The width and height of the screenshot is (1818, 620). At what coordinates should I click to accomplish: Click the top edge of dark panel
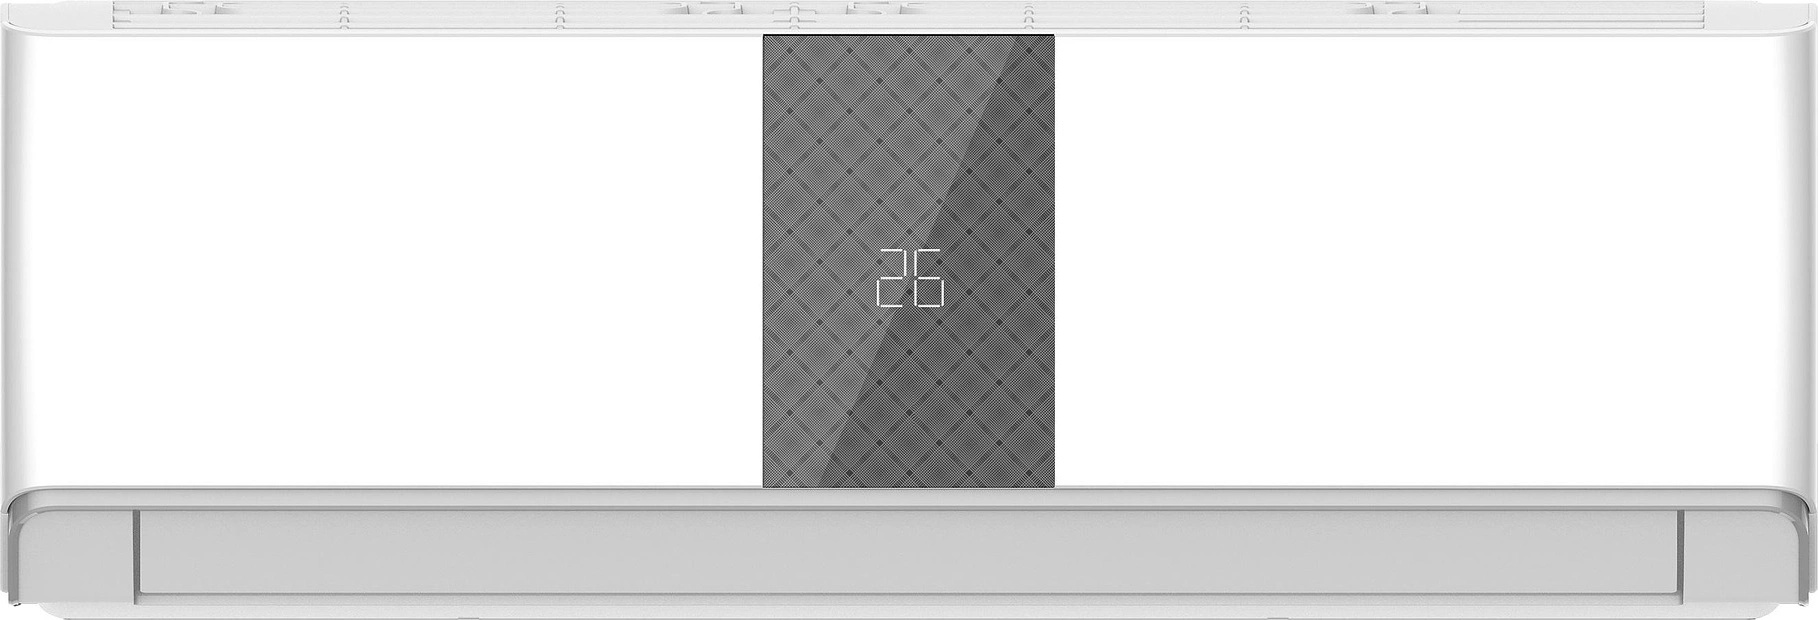pos(909,37)
